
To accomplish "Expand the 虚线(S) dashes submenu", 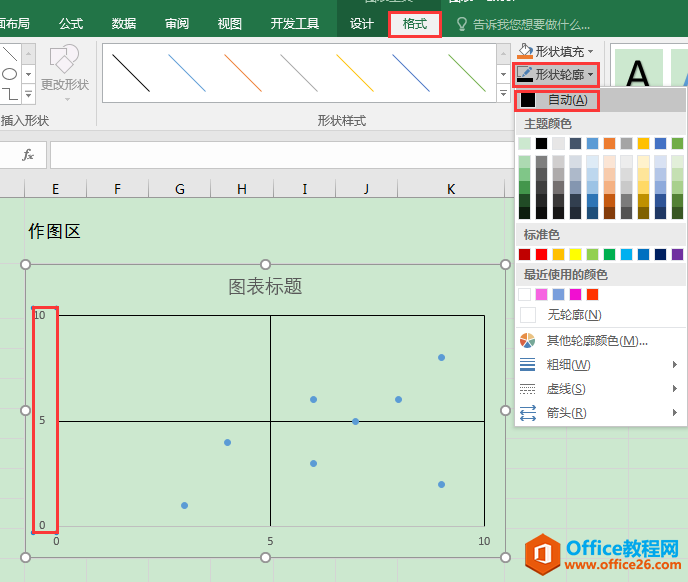I will (601, 388).
